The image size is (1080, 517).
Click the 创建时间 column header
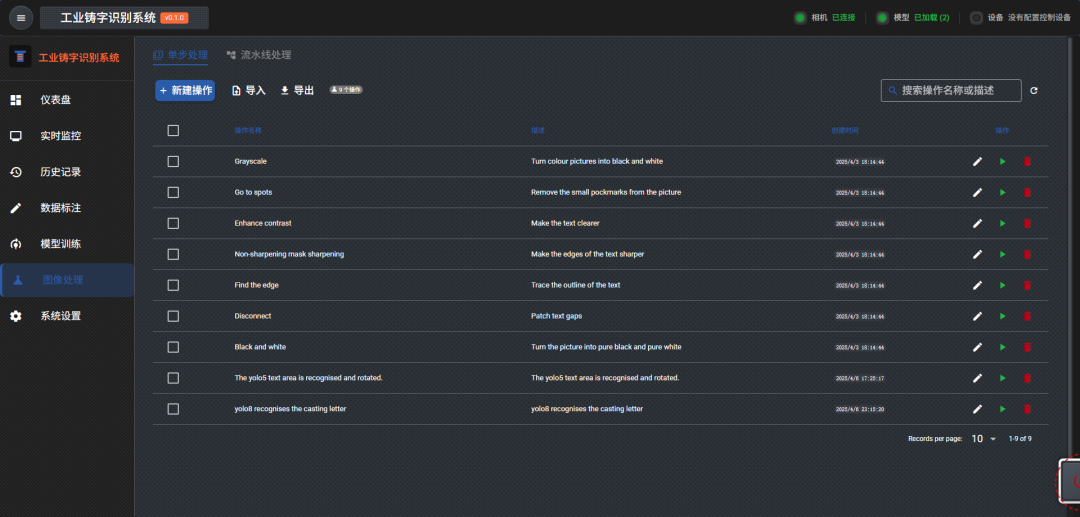(845, 130)
